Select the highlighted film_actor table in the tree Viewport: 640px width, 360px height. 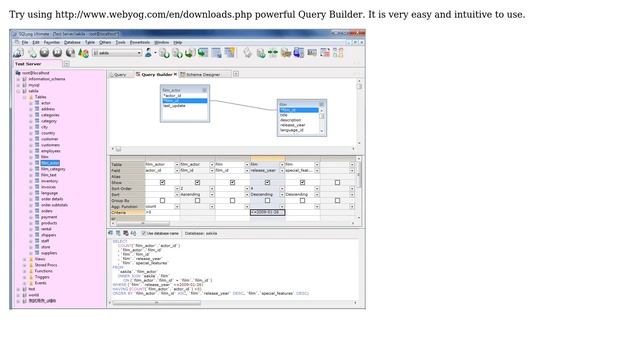tap(50, 163)
